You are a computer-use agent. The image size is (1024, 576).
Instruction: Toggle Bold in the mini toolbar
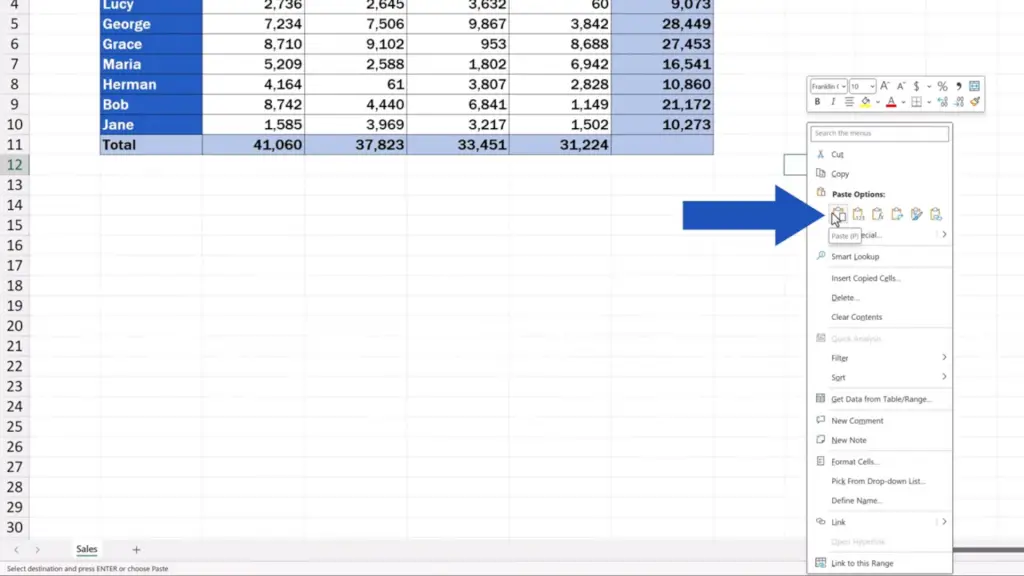point(817,102)
